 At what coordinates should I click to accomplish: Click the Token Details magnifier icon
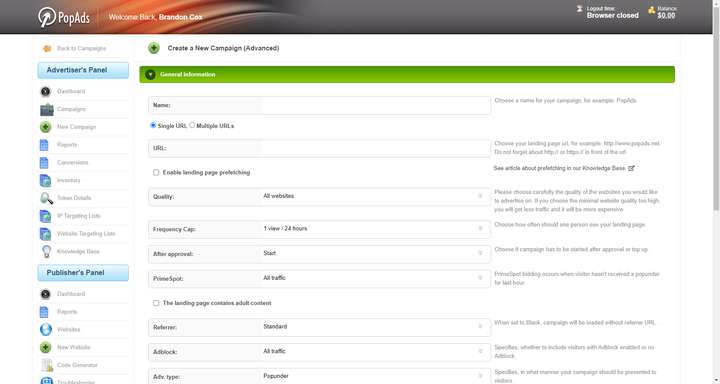click(46, 198)
